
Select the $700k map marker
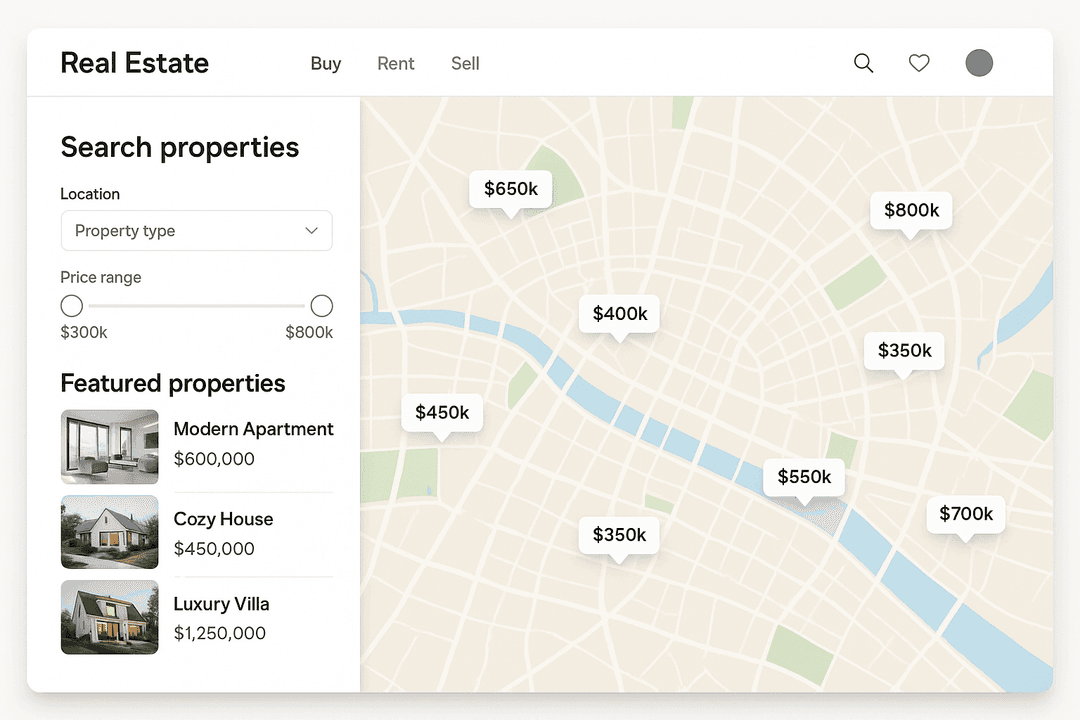965,514
